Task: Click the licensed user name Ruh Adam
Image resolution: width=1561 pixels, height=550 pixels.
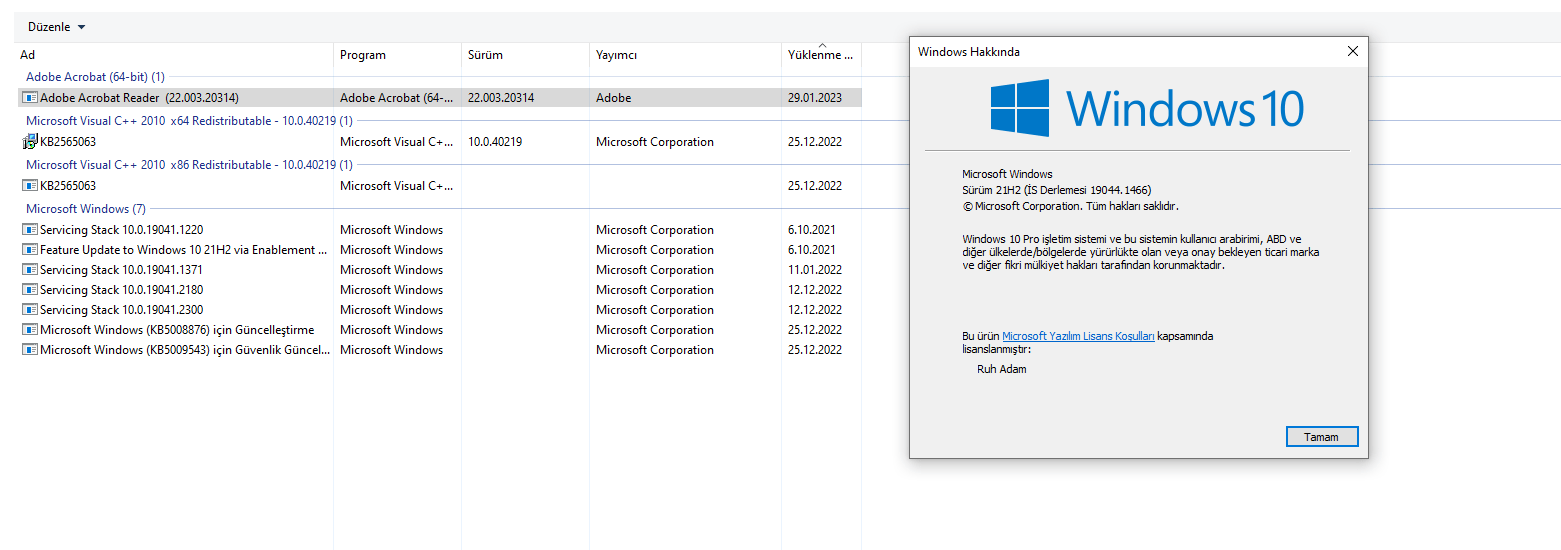Action: pos(1001,369)
